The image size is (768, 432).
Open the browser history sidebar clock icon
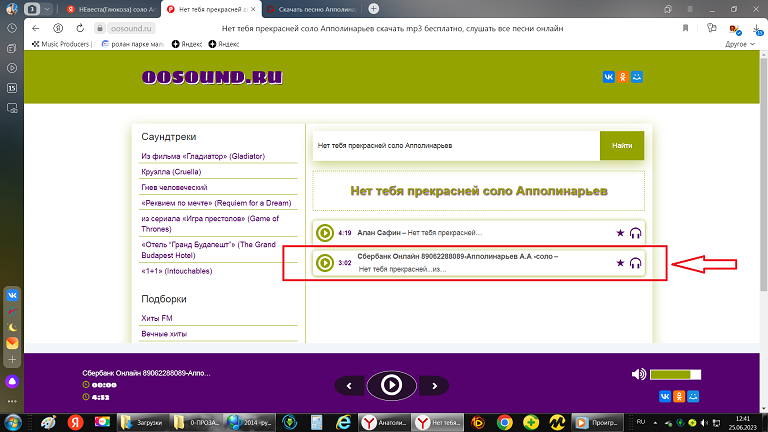click(x=12, y=28)
